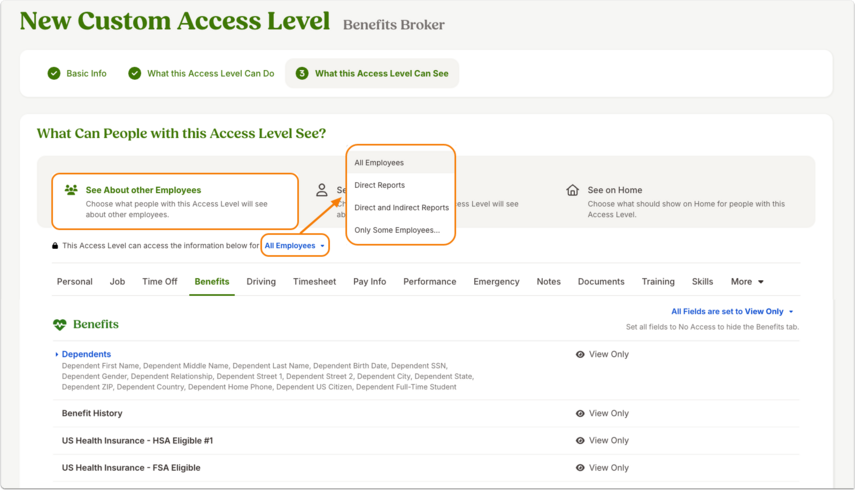Open the Notes tab
The width and height of the screenshot is (855, 490).
point(549,282)
